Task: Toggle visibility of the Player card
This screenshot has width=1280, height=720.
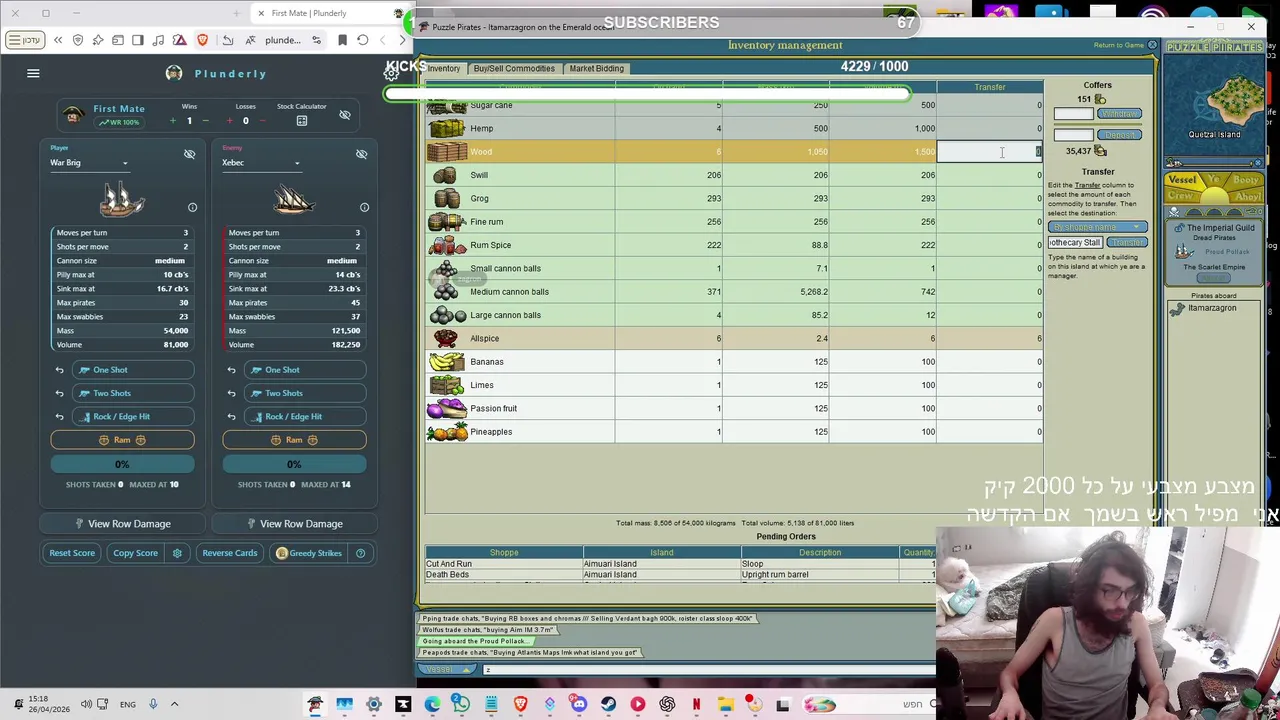Action: (x=189, y=154)
